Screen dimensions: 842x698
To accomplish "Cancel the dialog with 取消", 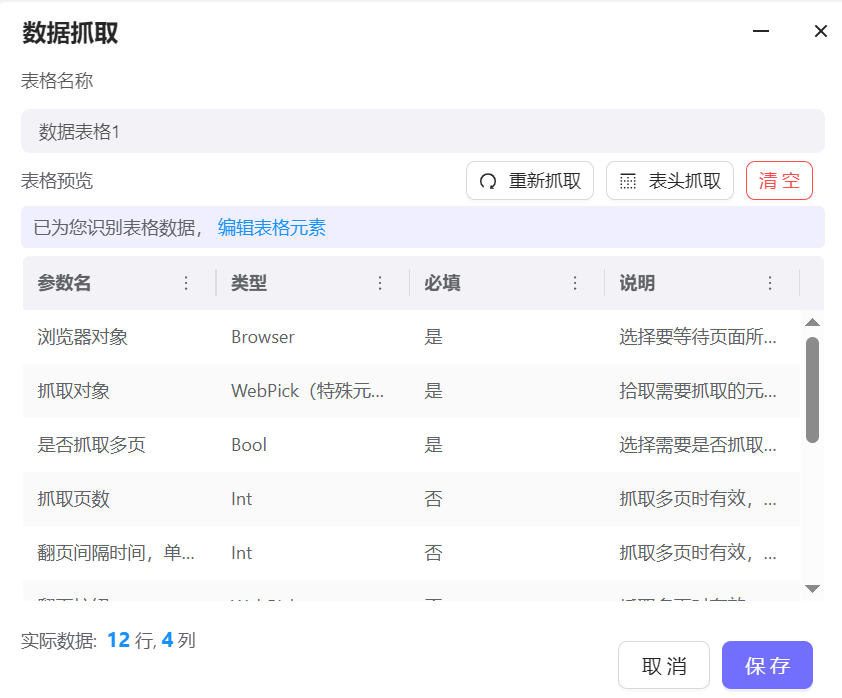I will (x=664, y=666).
